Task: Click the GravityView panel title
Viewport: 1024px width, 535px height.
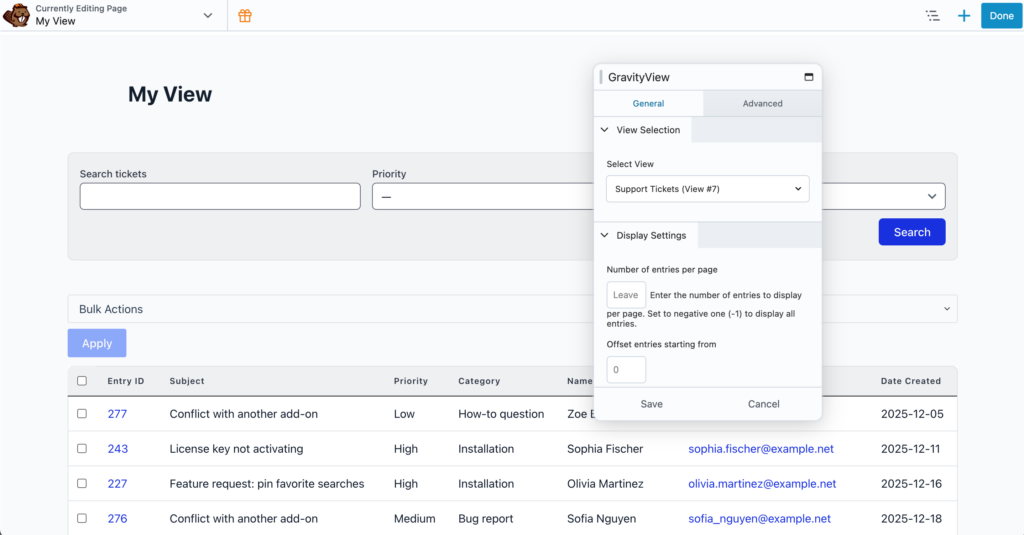Action: pyautogui.click(x=639, y=77)
